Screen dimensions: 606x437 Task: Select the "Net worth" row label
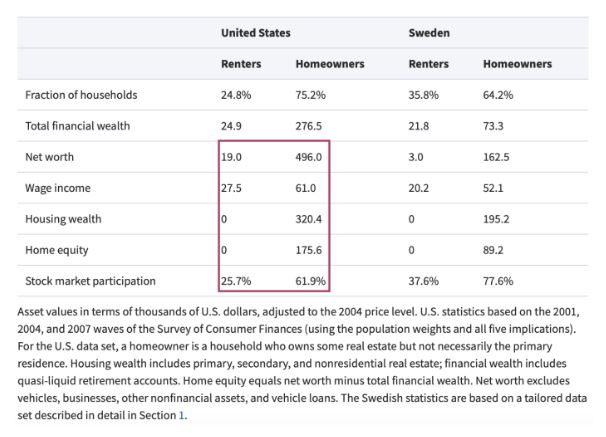[x=50, y=157]
